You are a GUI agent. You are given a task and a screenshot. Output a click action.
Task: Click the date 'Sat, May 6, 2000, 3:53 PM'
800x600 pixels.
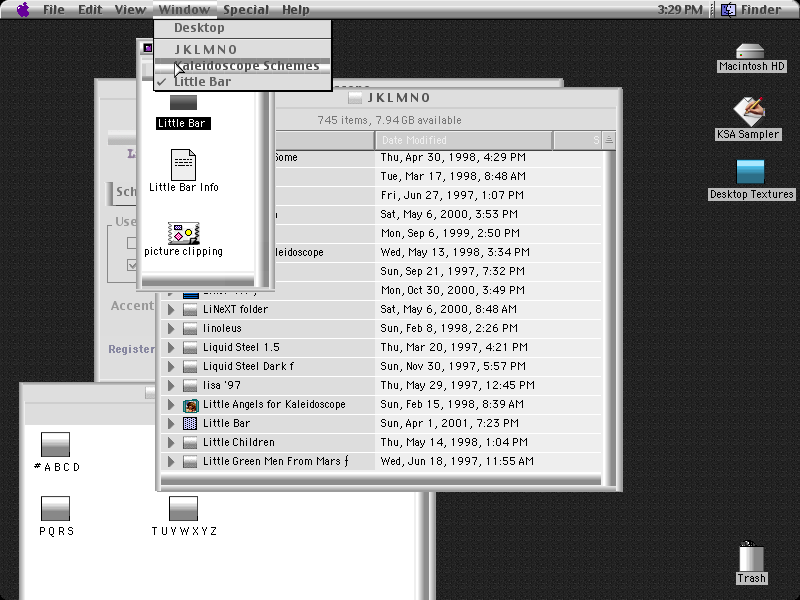pos(449,214)
